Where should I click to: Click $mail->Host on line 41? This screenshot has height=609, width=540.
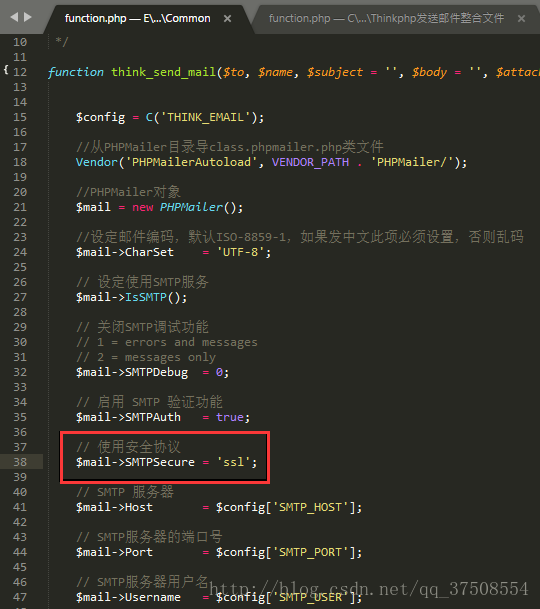(114, 507)
